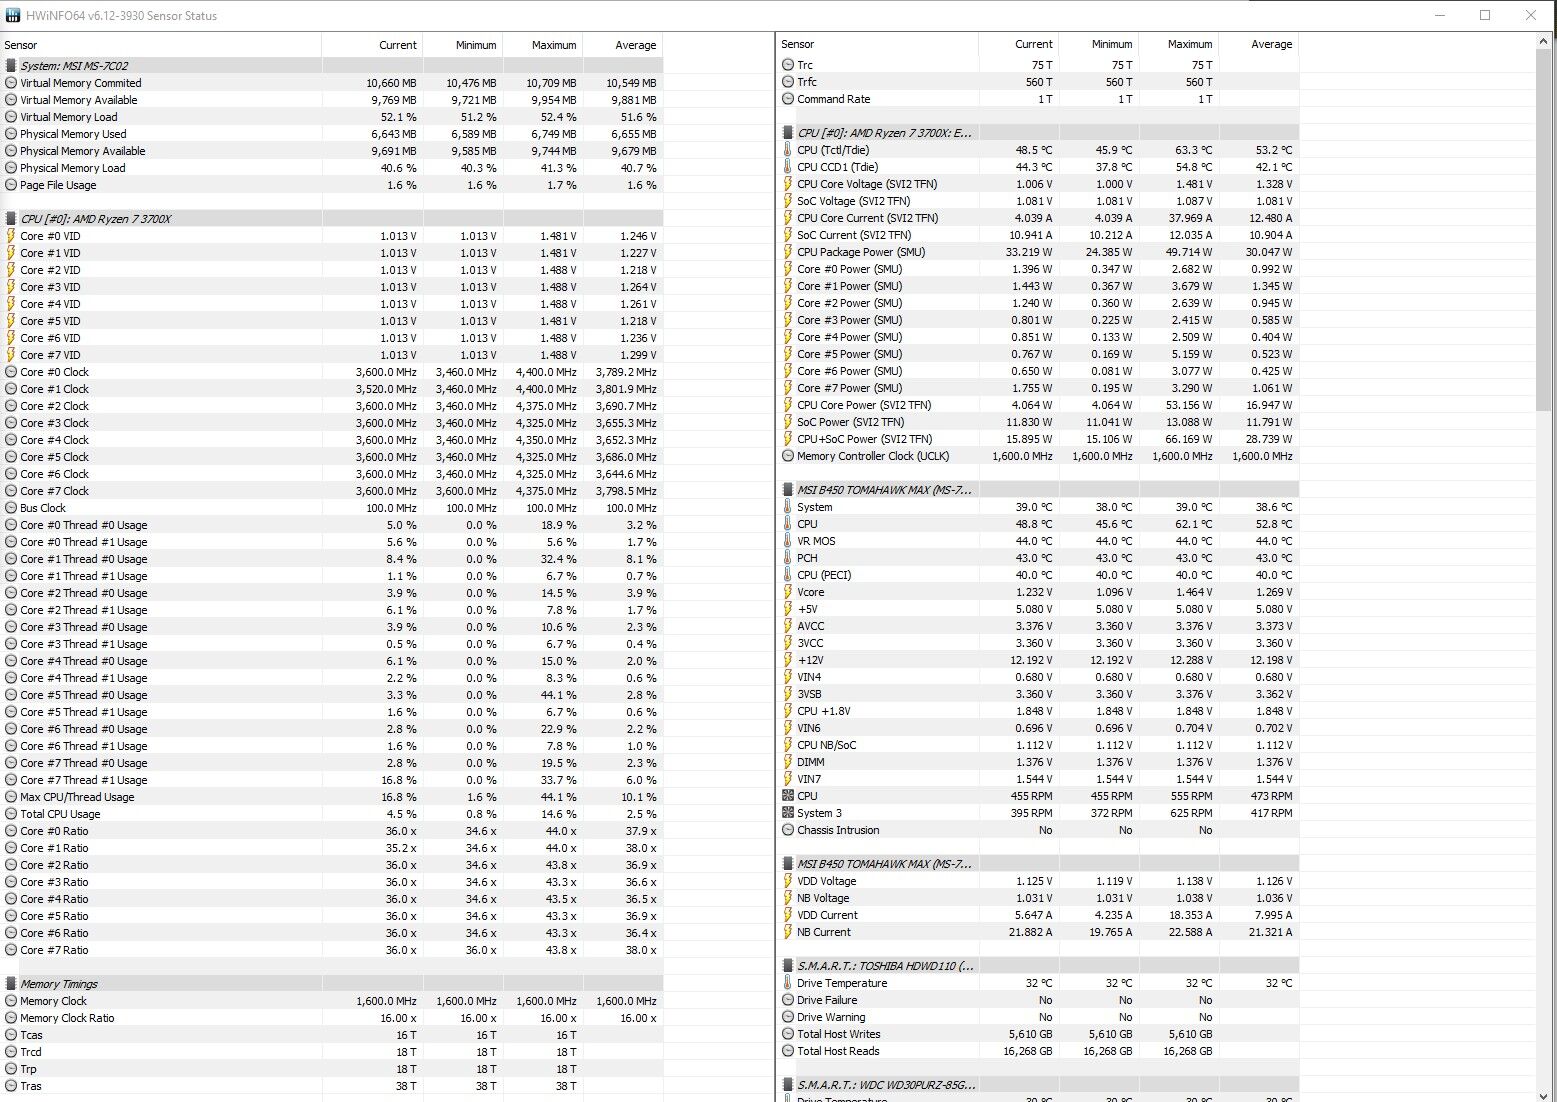Click lightning icon of CPU Core Voltage (SVI2 TFN)
Screen dimensions: 1557x1102
(x=788, y=184)
